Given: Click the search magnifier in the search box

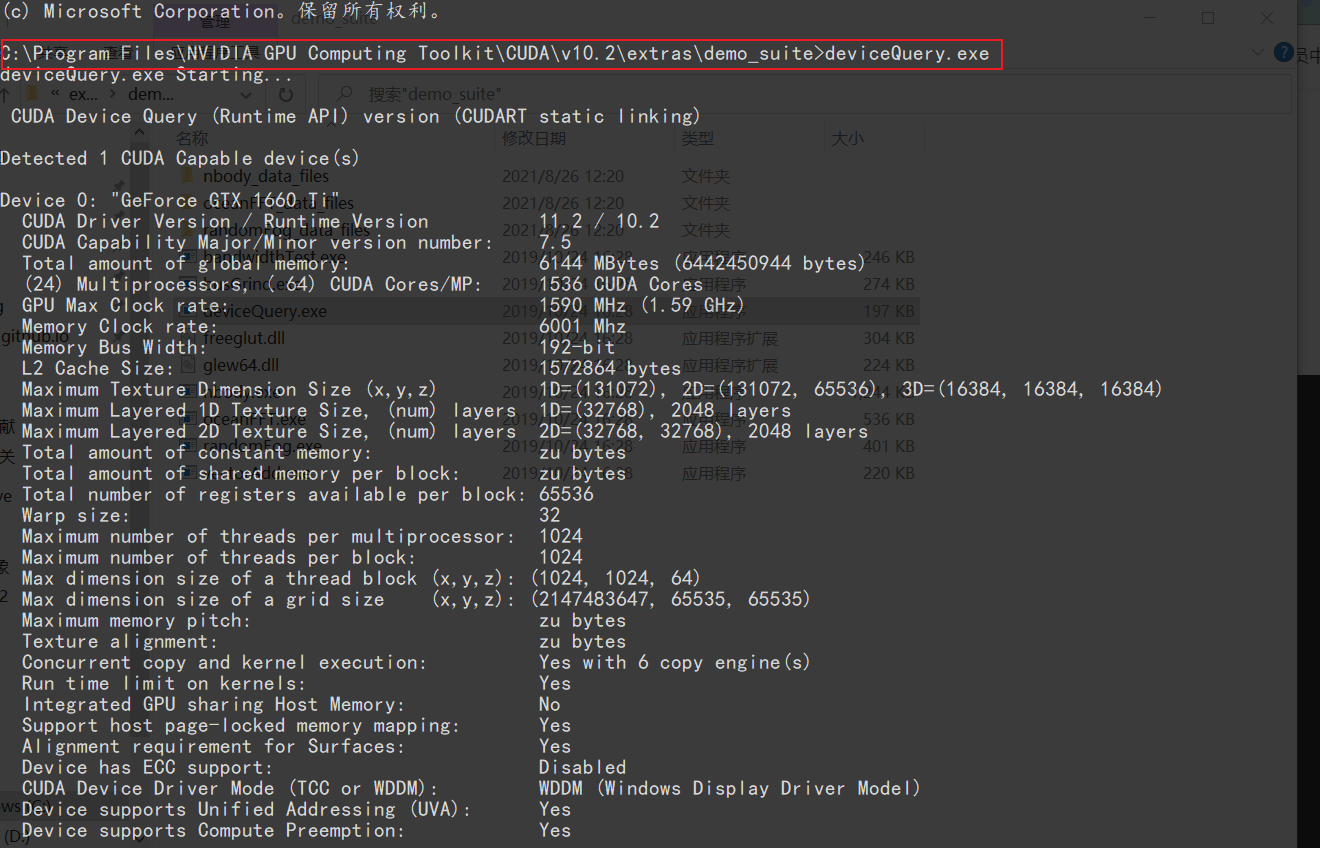Looking at the screenshot, I should [344, 93].
